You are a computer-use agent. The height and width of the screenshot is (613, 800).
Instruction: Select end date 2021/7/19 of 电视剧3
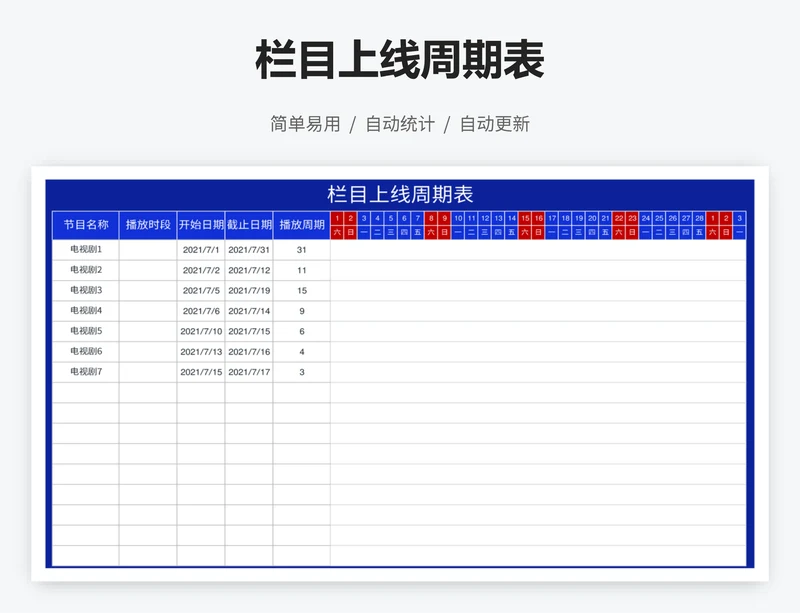point(249,290)
